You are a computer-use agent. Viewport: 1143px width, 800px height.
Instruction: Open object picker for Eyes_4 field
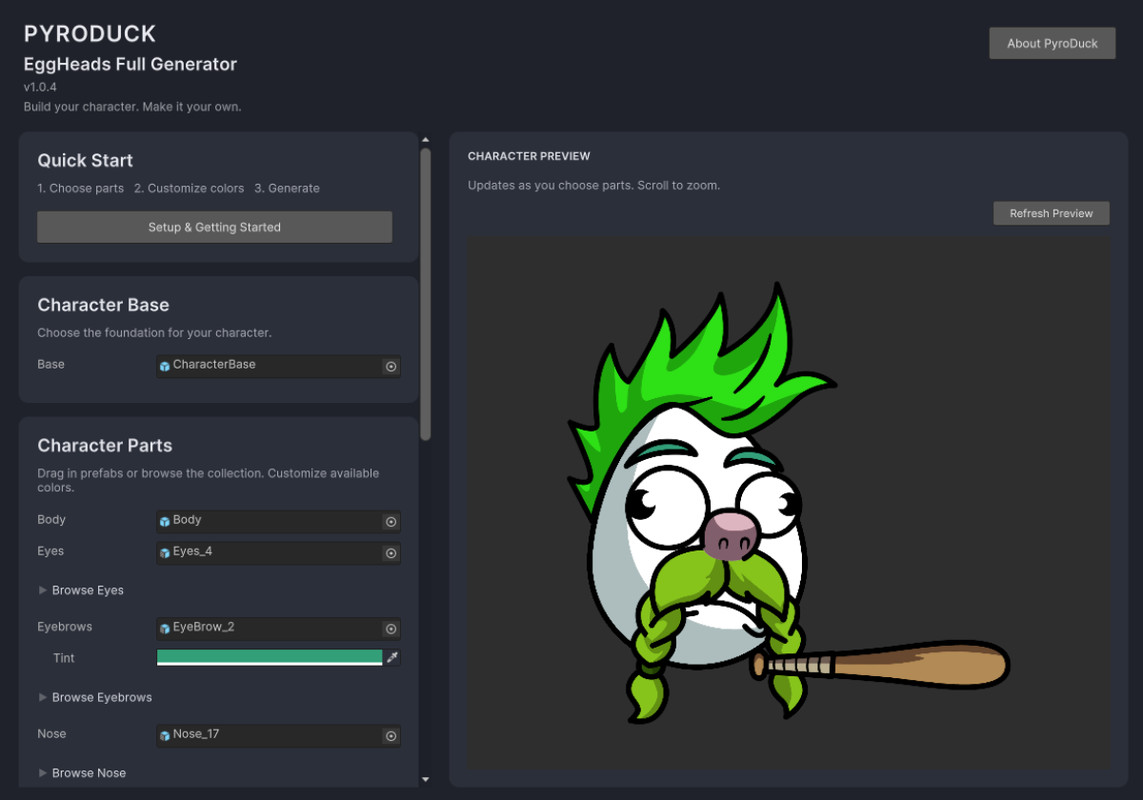(391, 554)
